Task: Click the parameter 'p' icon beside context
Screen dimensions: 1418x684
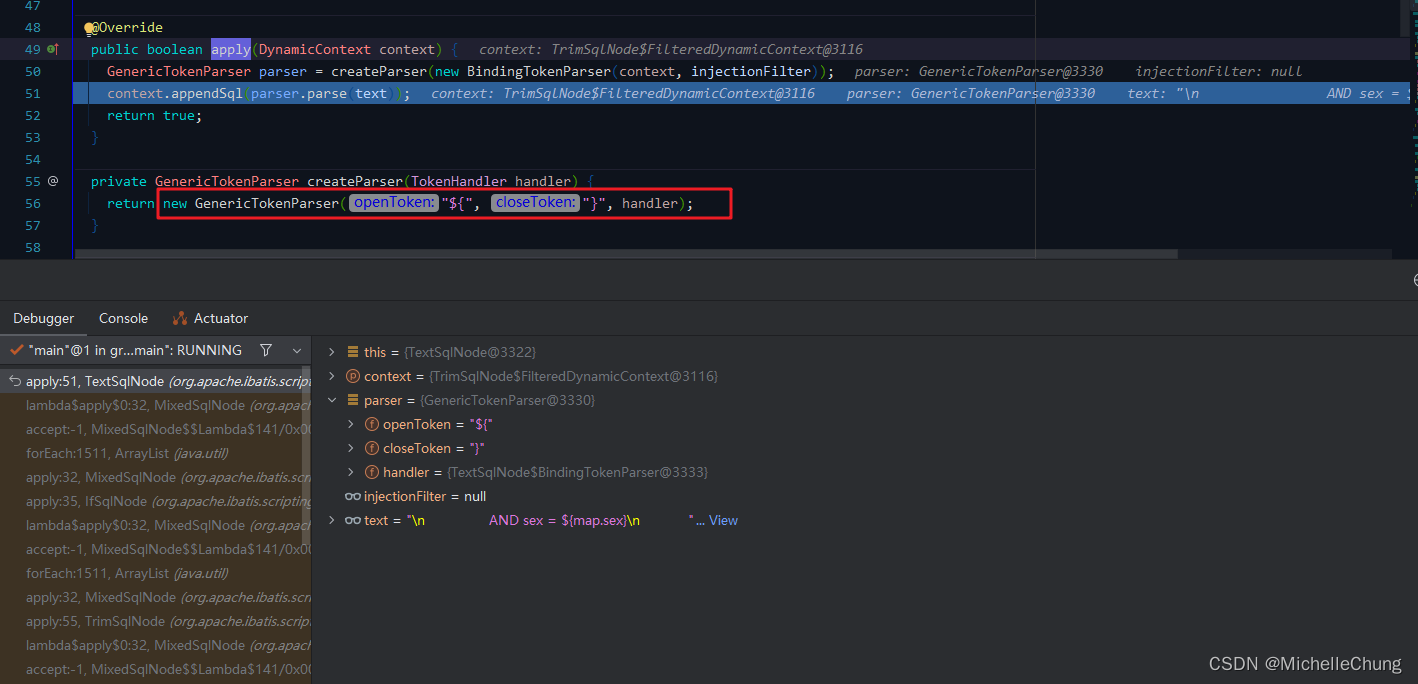Action: tap(353, 376)
